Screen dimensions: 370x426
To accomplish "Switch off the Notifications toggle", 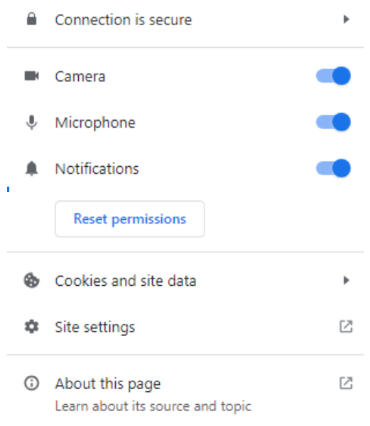I will [x=333, y=168].
